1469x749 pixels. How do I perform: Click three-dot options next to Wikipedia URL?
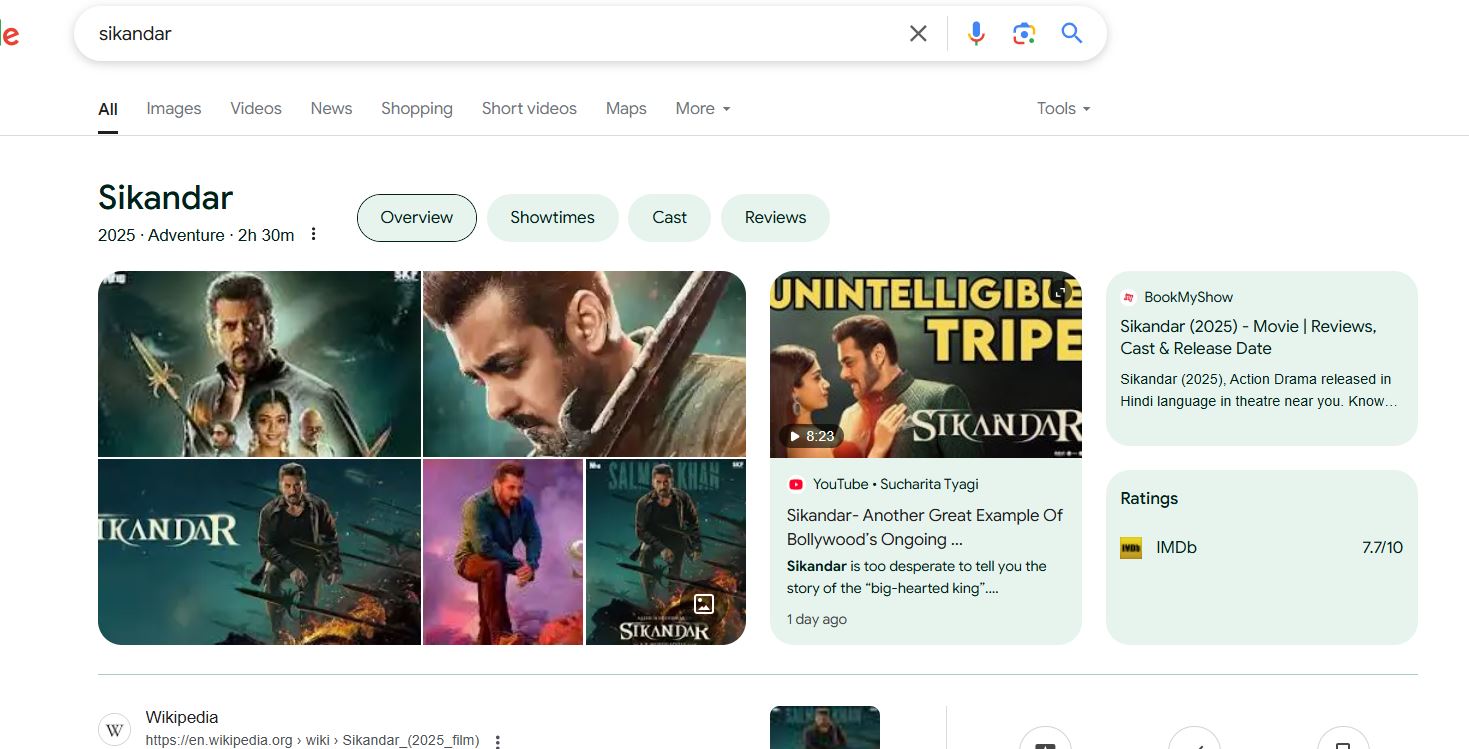coord(498,741)
